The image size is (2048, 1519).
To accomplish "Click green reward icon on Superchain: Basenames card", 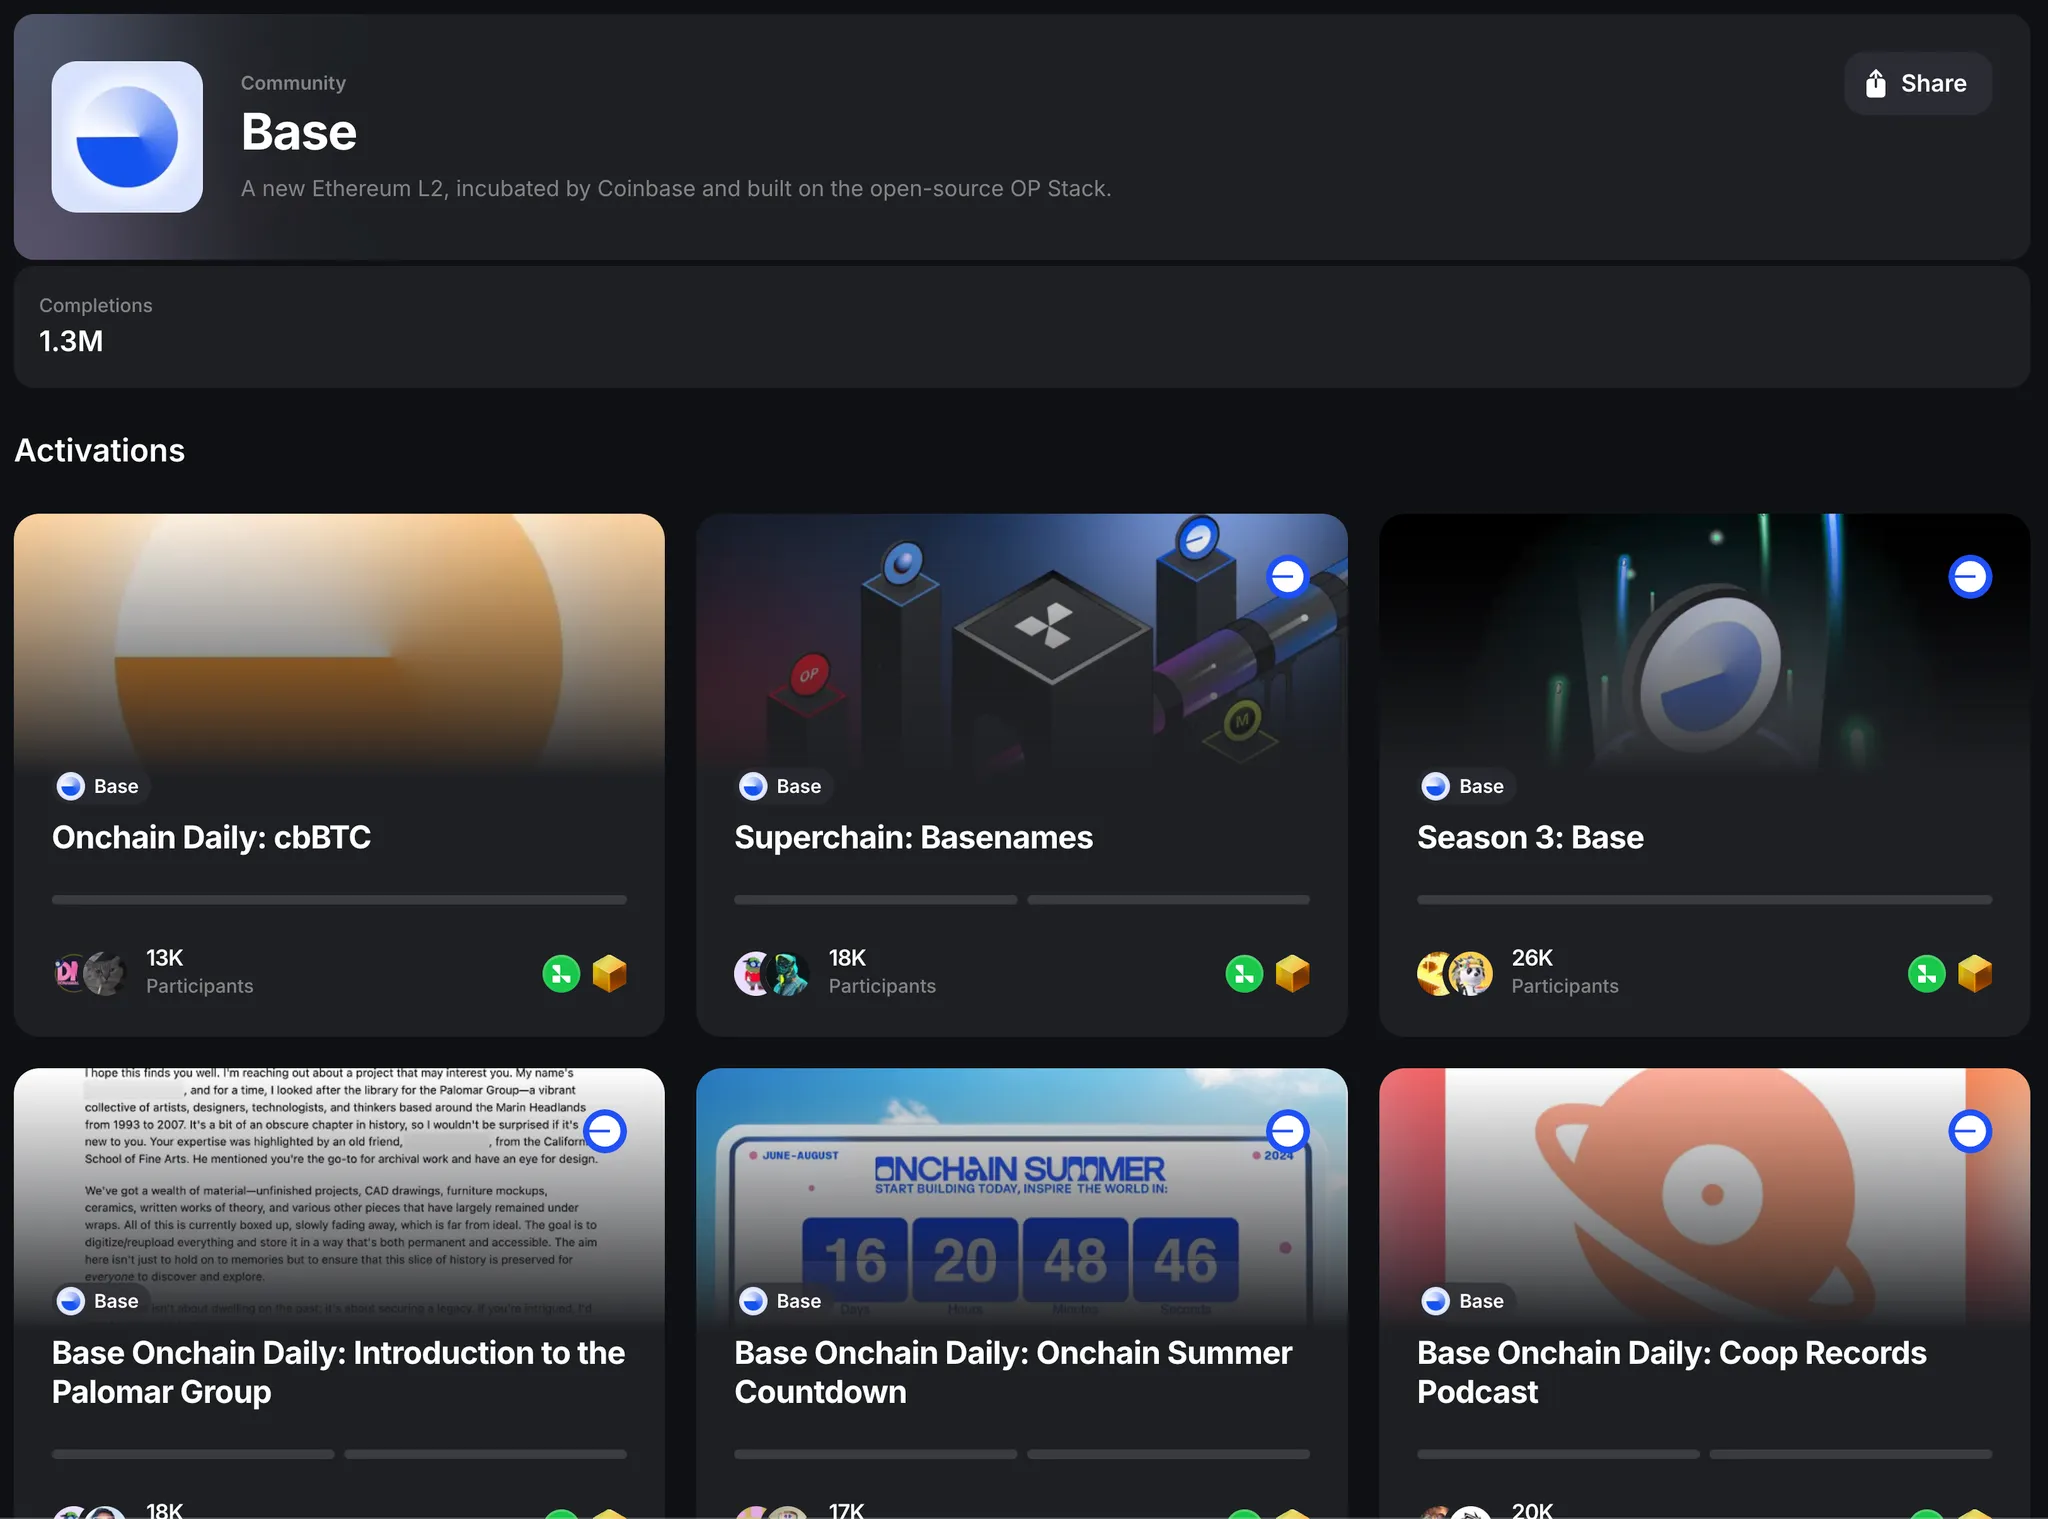I will [1244, 973].
